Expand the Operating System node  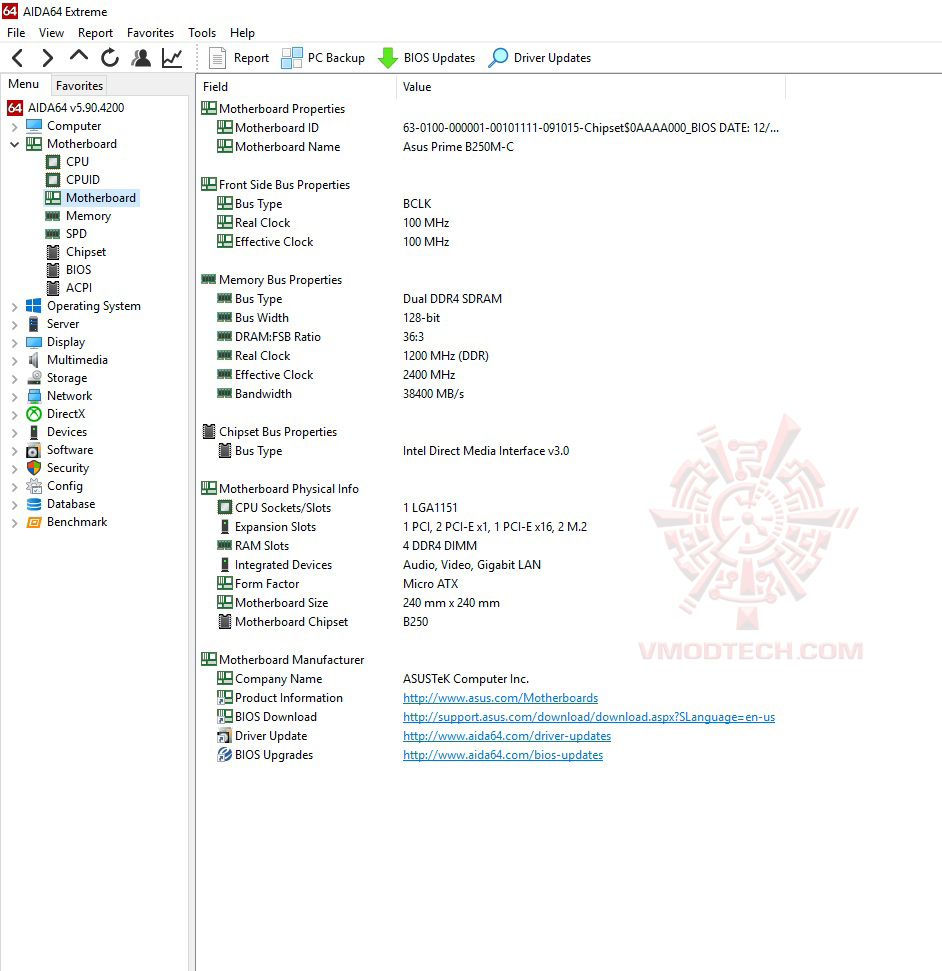[x=14, y=307]
